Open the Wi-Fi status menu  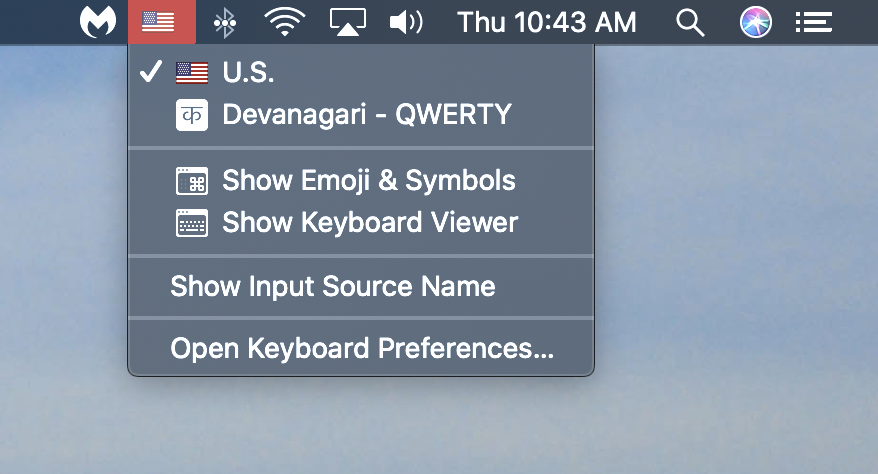pyautogui.click(x=284, y=22)
